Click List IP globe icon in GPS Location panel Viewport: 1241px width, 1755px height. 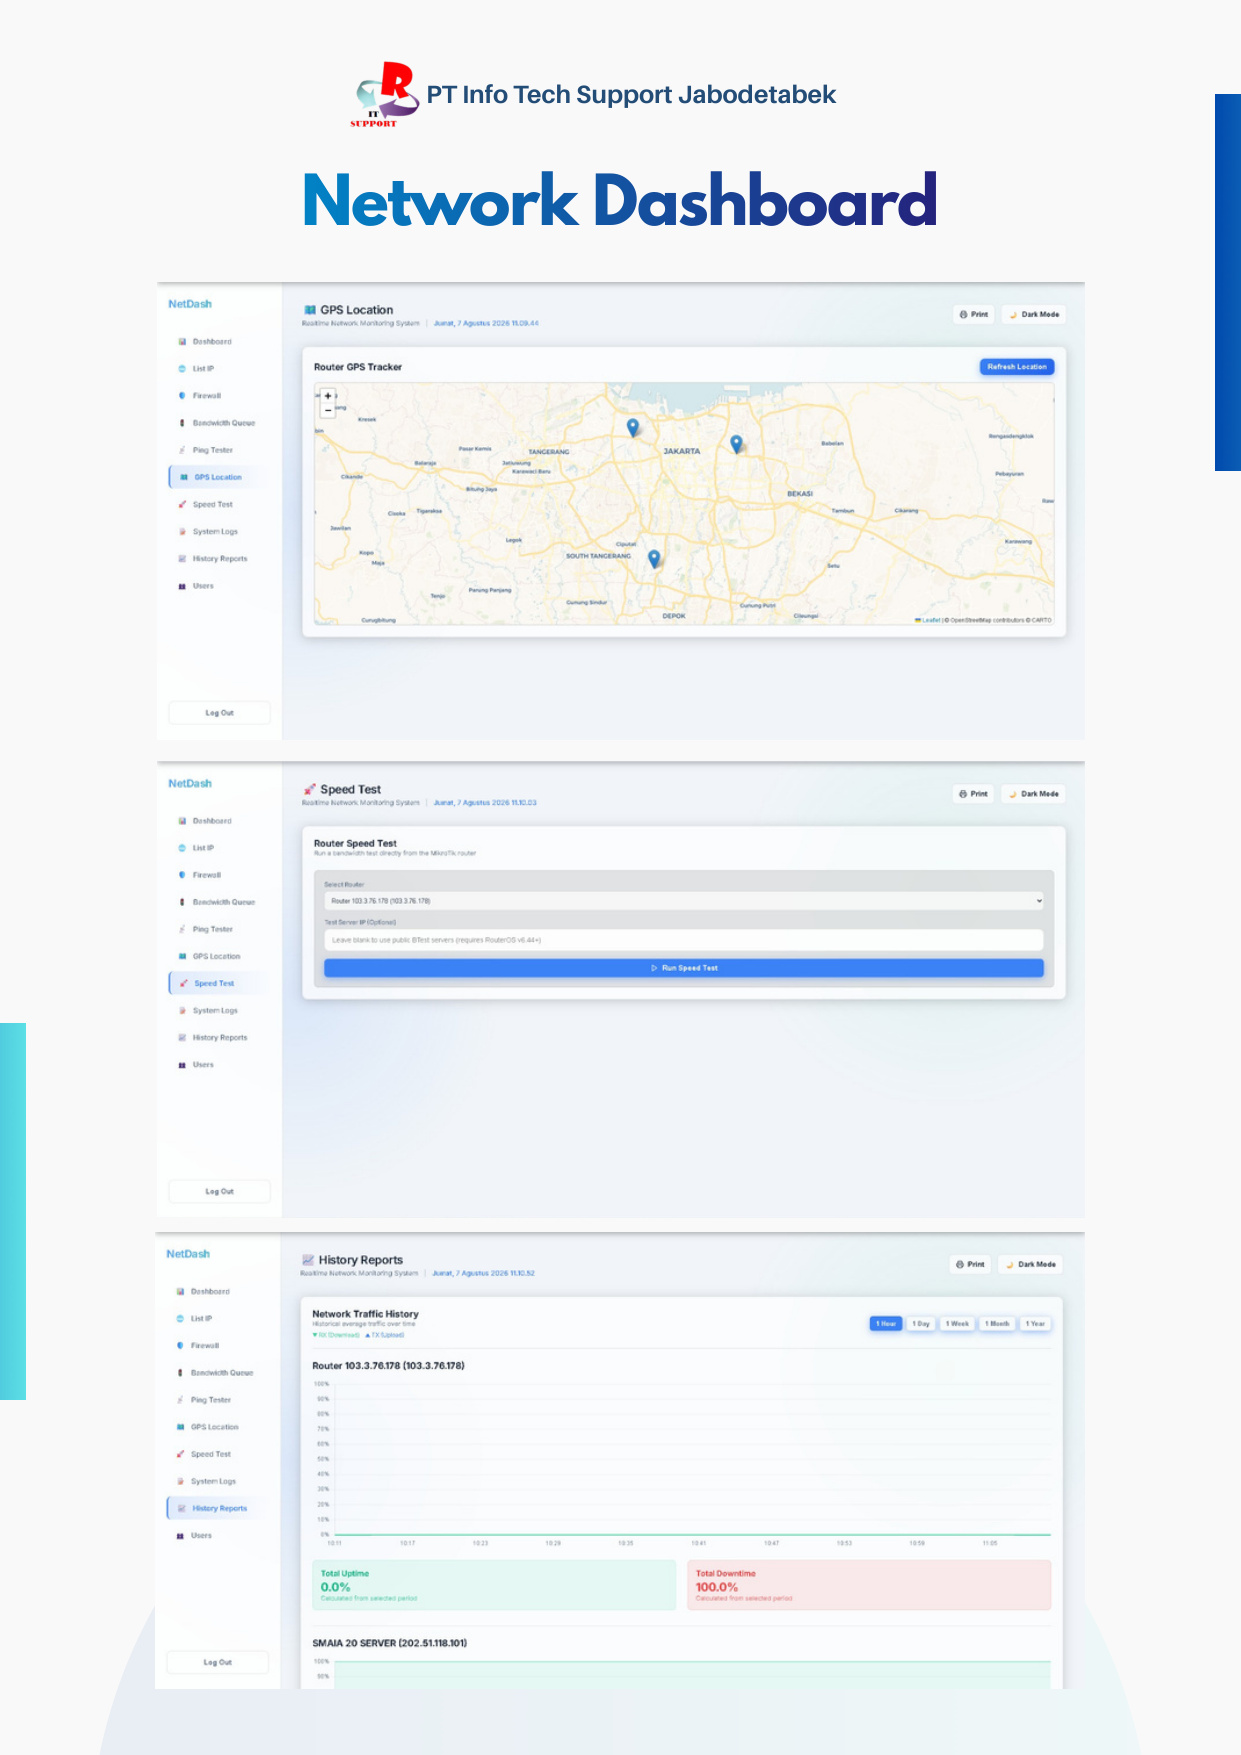coord(182,369)
